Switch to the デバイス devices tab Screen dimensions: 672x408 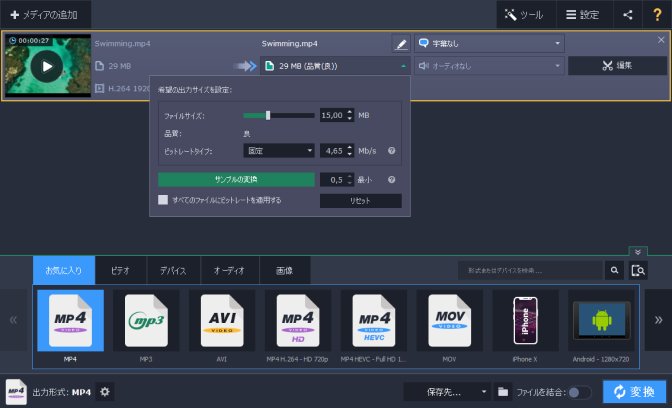[x=173, y=270]
